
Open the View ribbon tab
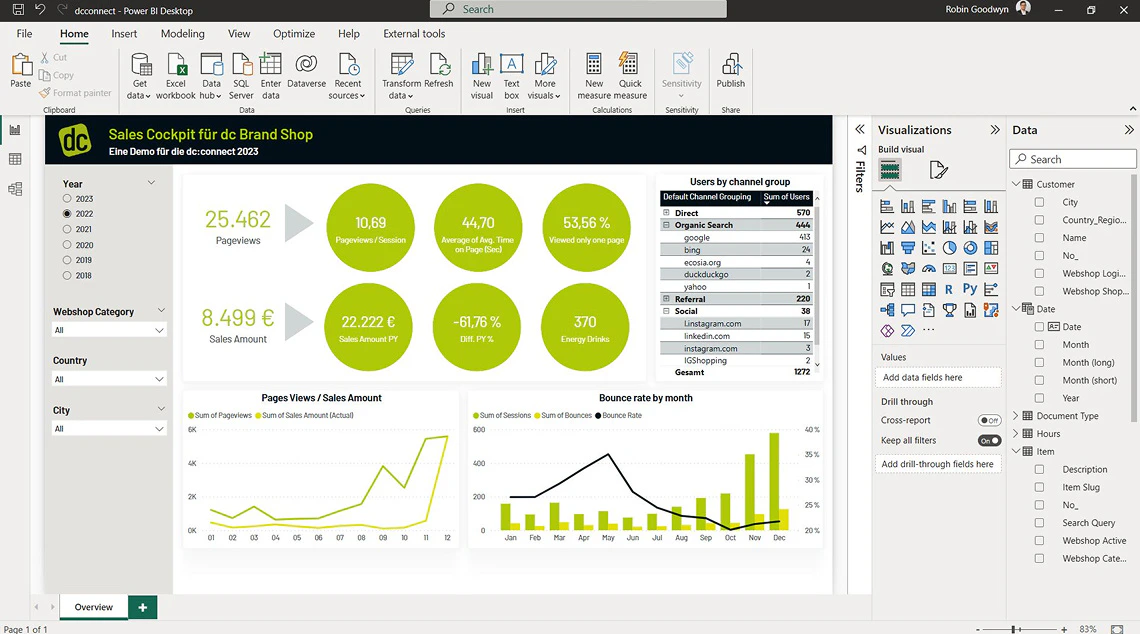(239, 33)
